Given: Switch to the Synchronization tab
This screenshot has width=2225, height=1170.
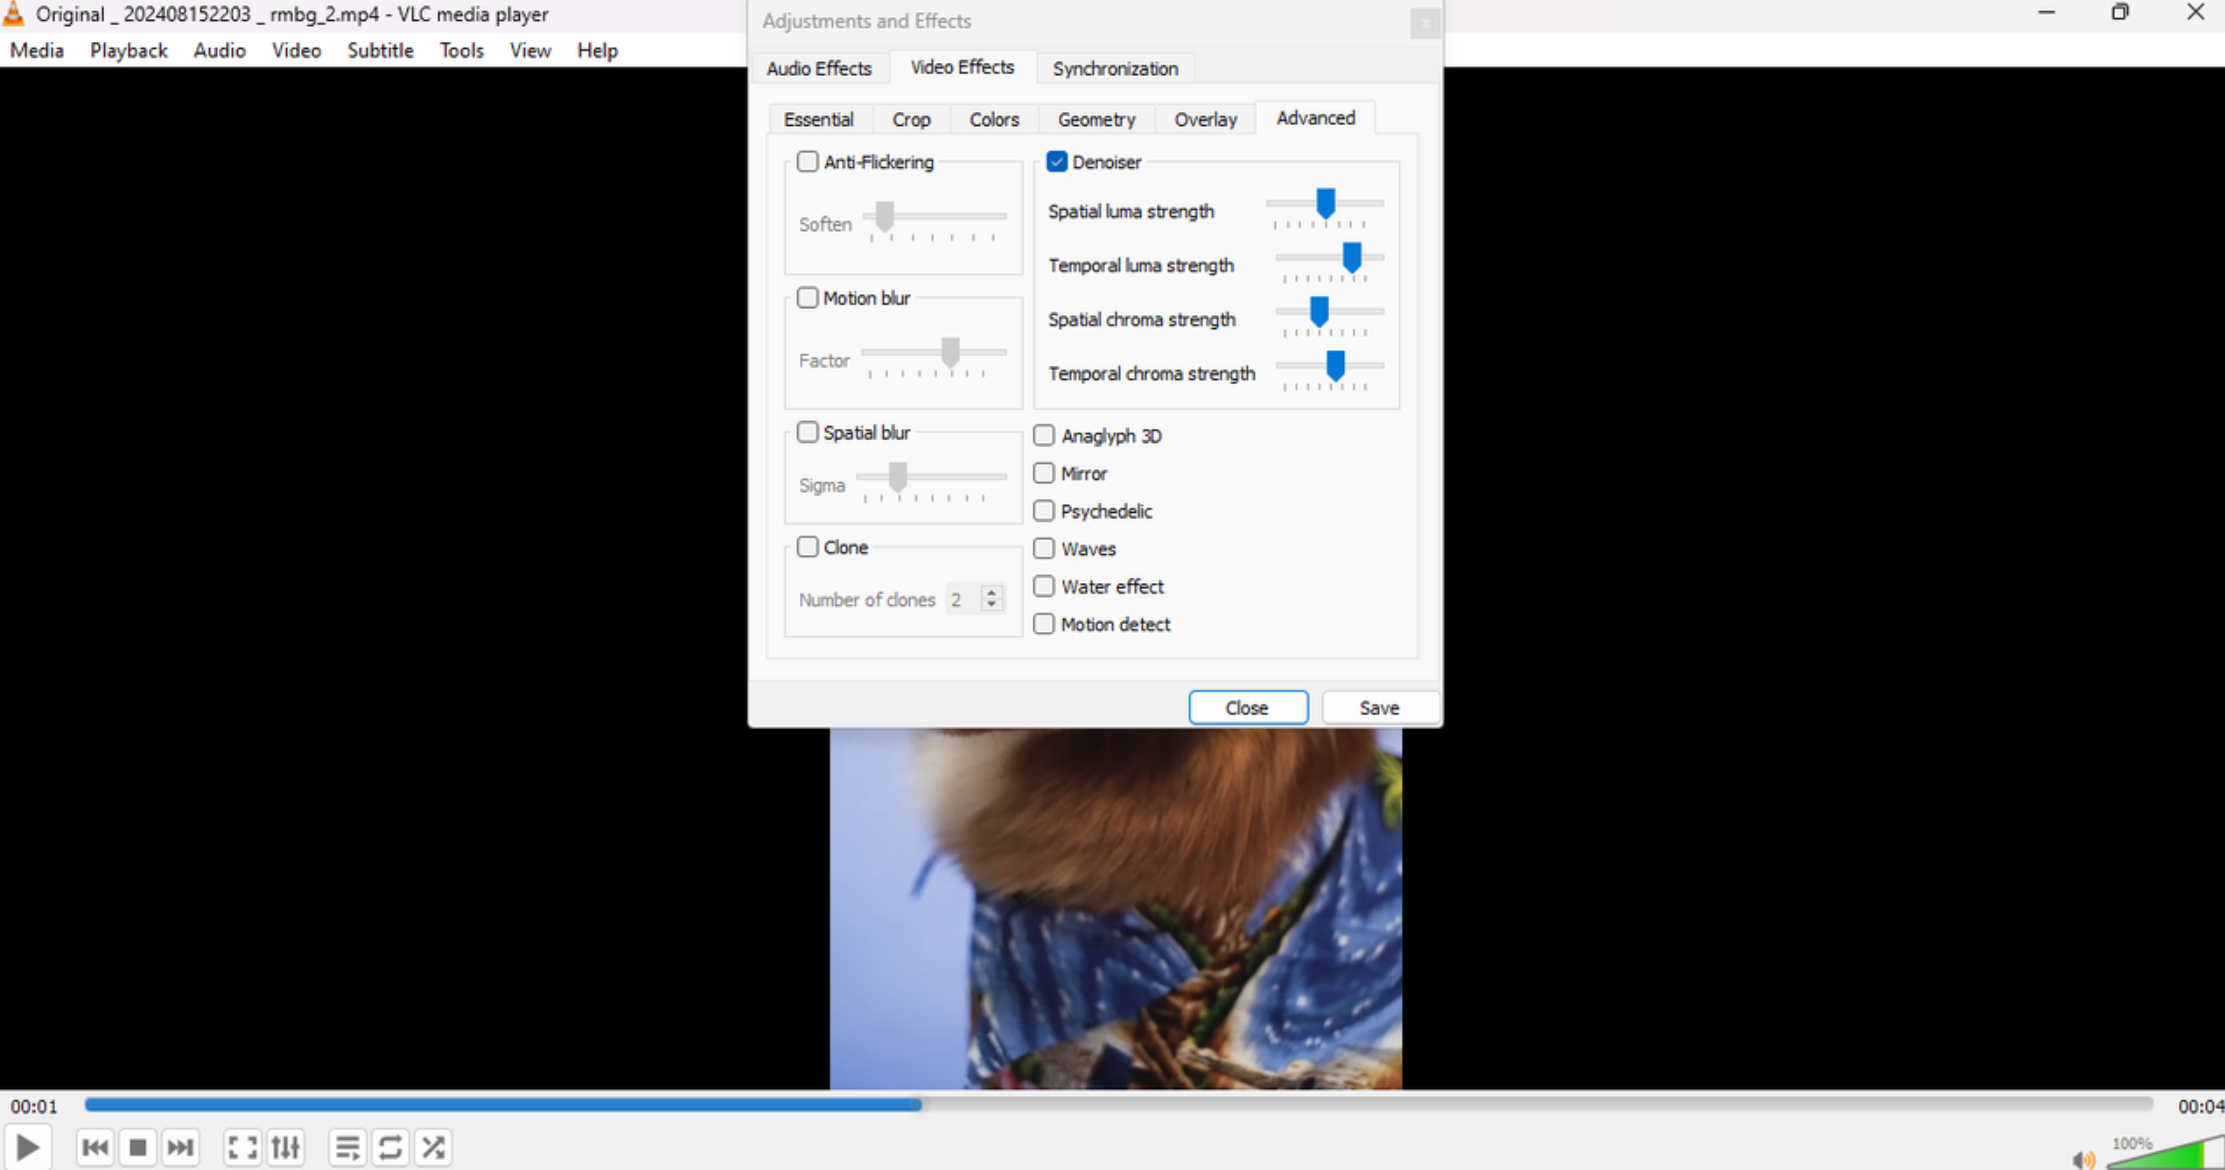Looking at the screenshot, I should pos(1115,68).
